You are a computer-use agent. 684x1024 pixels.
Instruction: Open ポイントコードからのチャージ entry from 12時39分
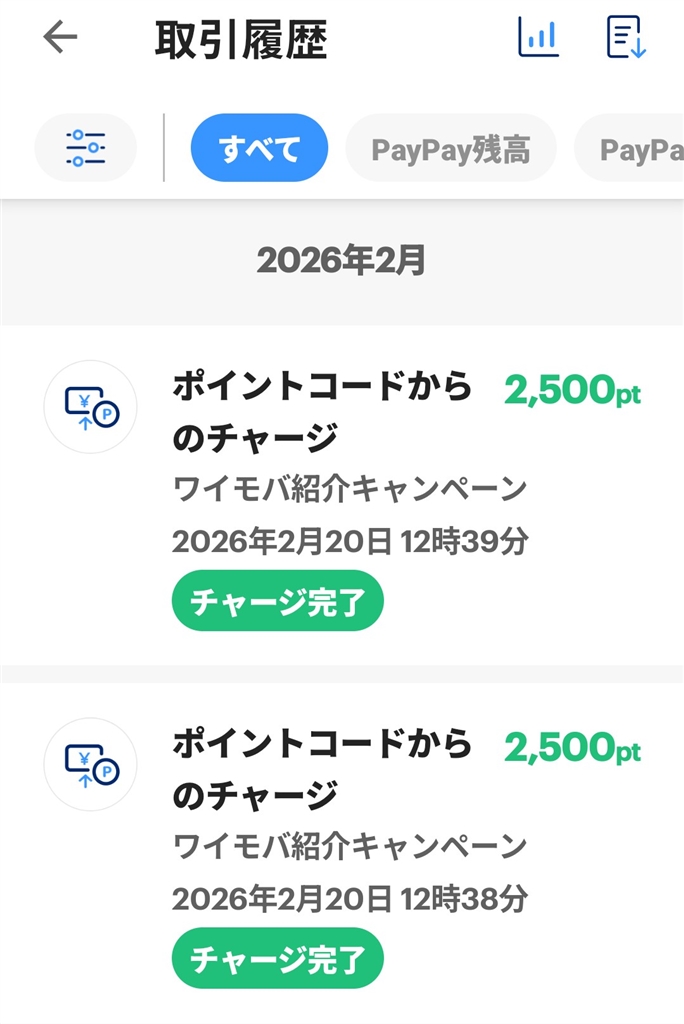[x=322, y=412]
